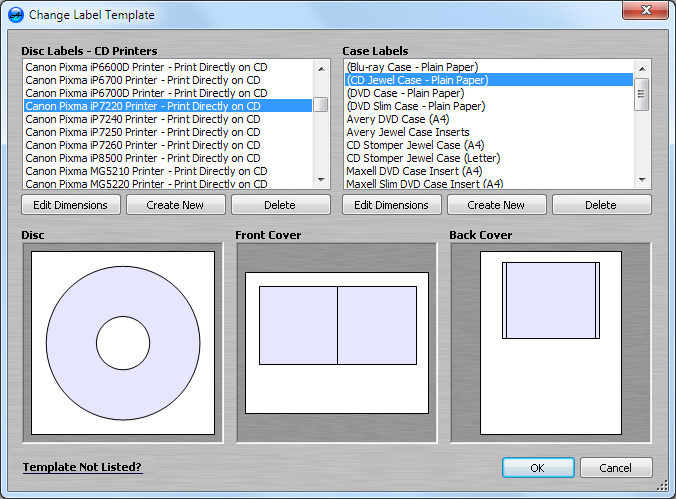Delete the selected case label template
This screenshot has height=499, width=676.
[601, 205]
